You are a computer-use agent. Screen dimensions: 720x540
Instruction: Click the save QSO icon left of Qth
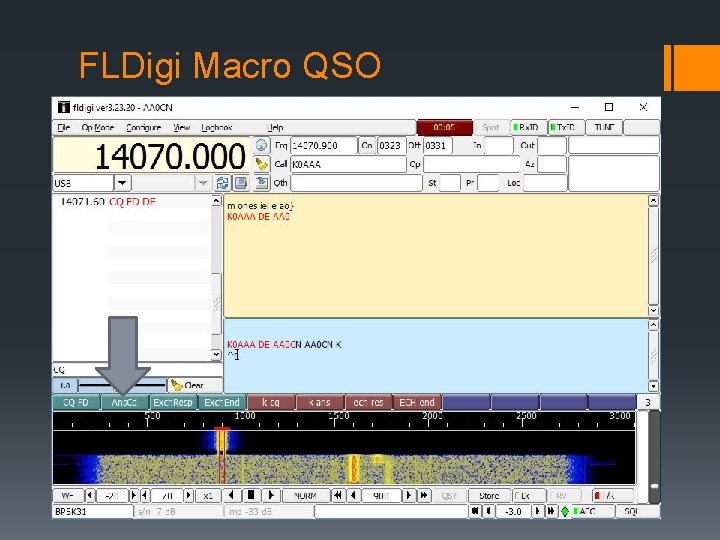click(261, 183)
